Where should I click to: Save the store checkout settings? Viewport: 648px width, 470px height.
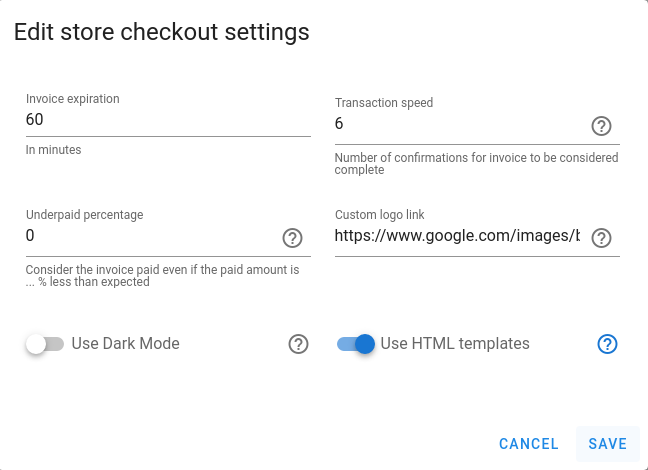608,444
